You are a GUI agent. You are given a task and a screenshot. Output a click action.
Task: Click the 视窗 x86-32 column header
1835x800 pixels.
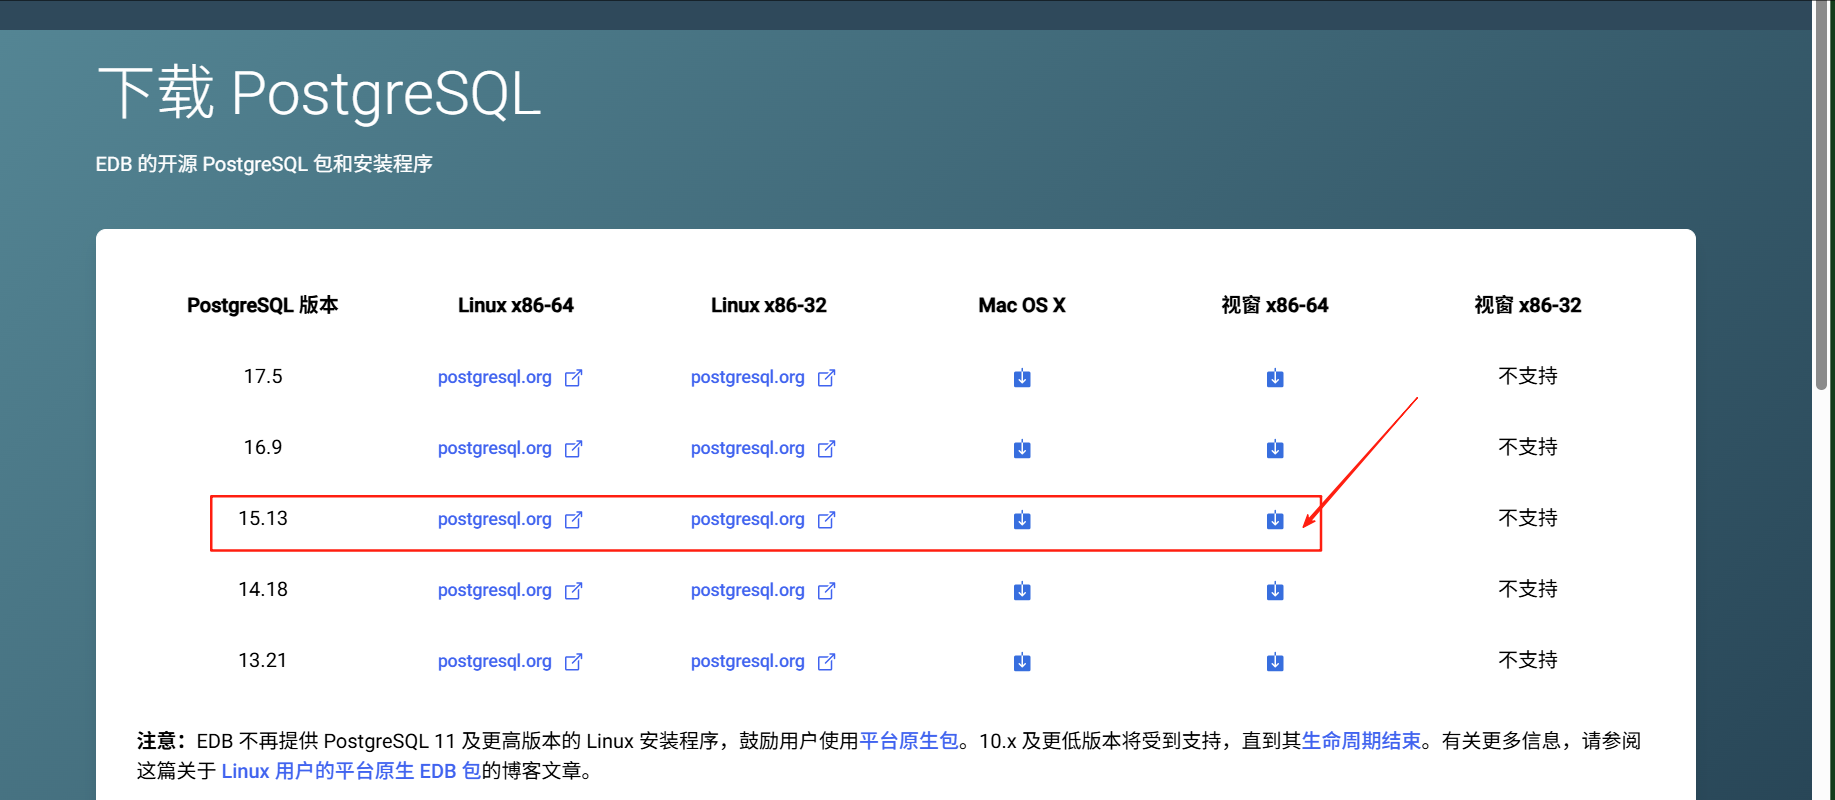[1528, 306]
